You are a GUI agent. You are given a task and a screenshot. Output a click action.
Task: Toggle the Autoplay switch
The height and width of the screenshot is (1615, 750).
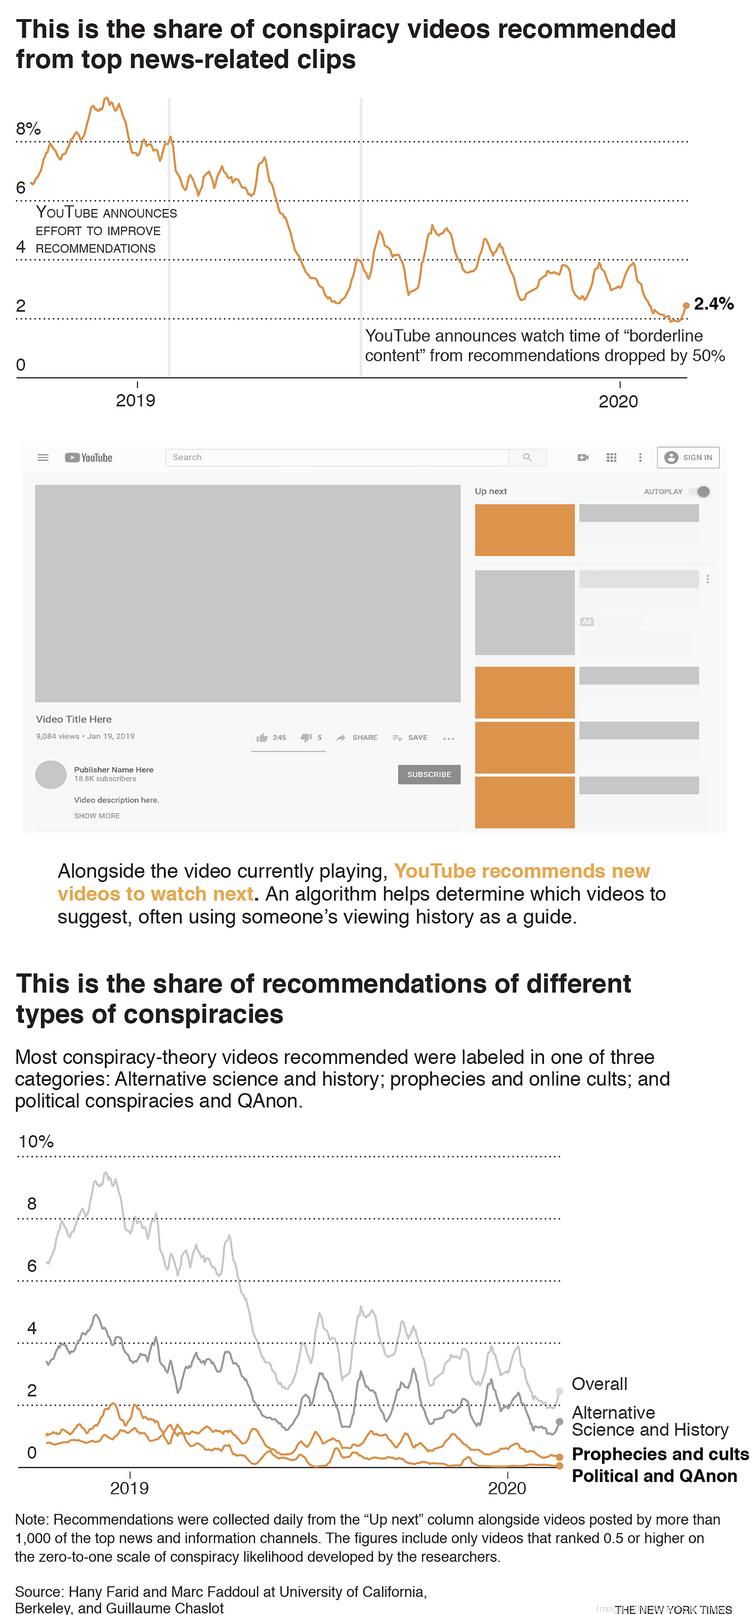[x=702, y=491]
